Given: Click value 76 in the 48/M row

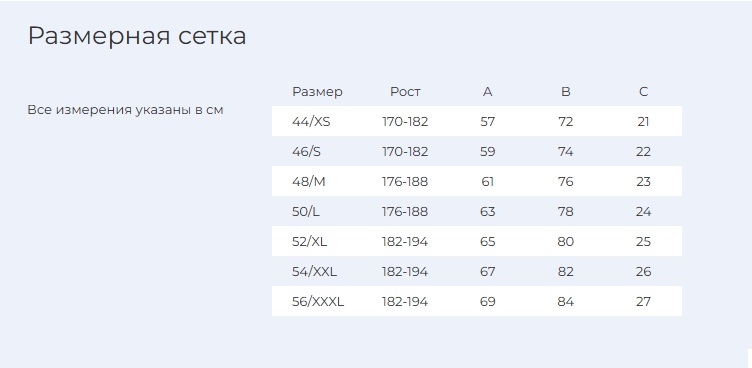Looking at the screenshot, I should coord(565,182).
